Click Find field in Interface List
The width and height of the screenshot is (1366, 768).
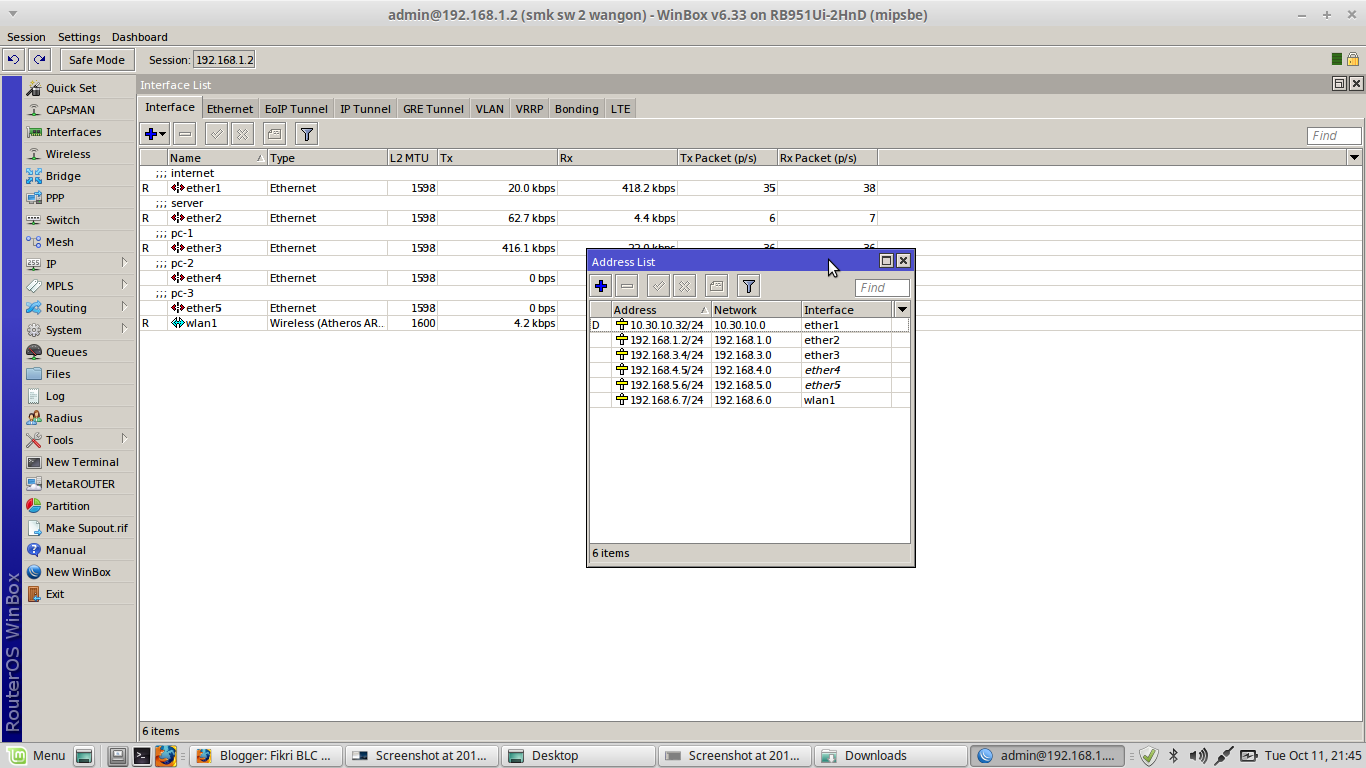[1334, 136]
